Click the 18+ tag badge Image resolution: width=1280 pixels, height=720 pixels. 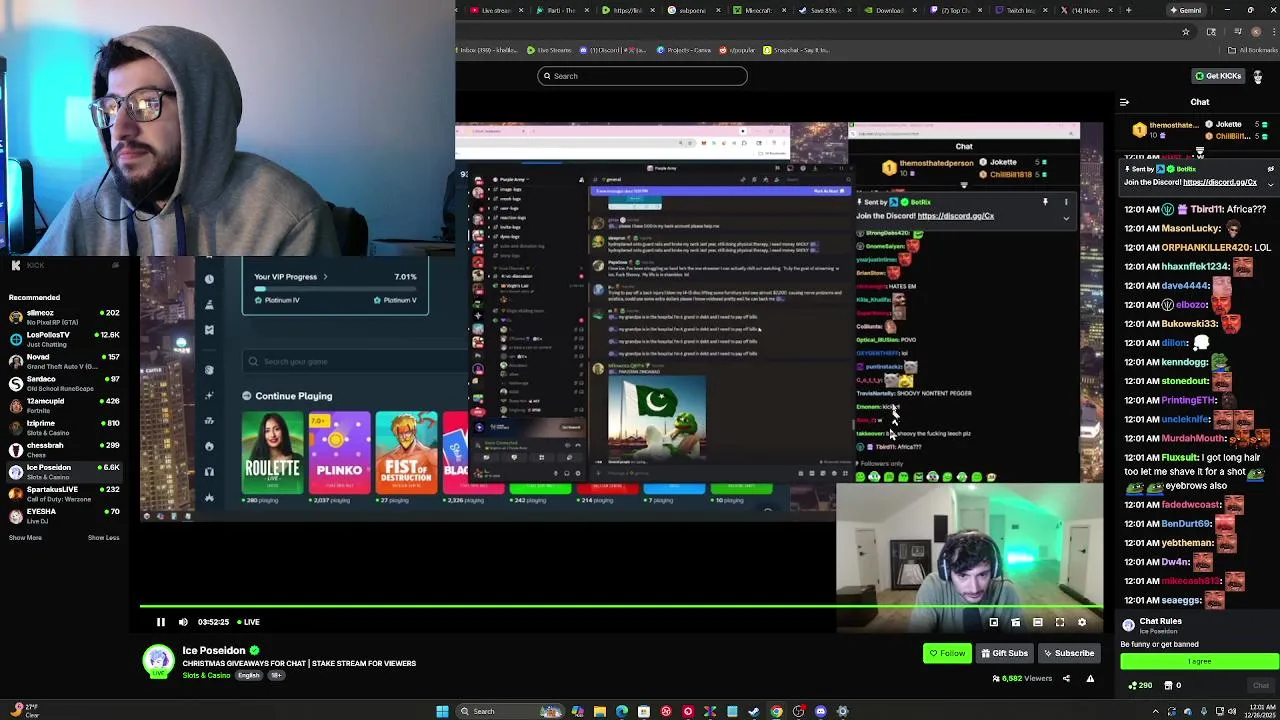tap(276, 676)
